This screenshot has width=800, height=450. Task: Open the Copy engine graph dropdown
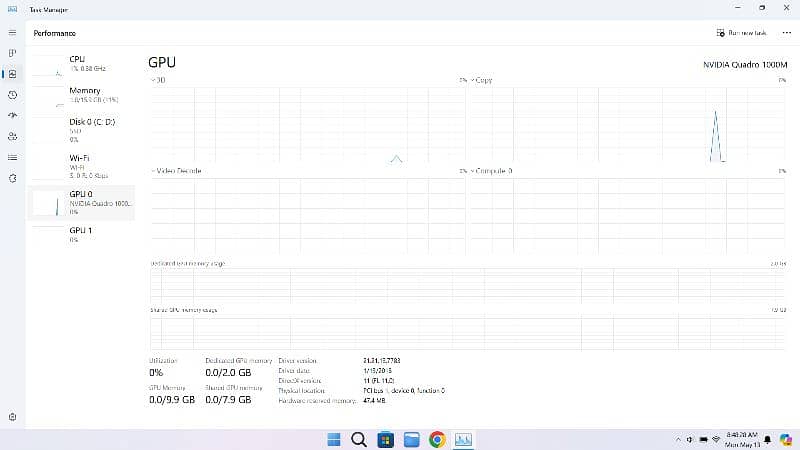click(x=481, y=80)
